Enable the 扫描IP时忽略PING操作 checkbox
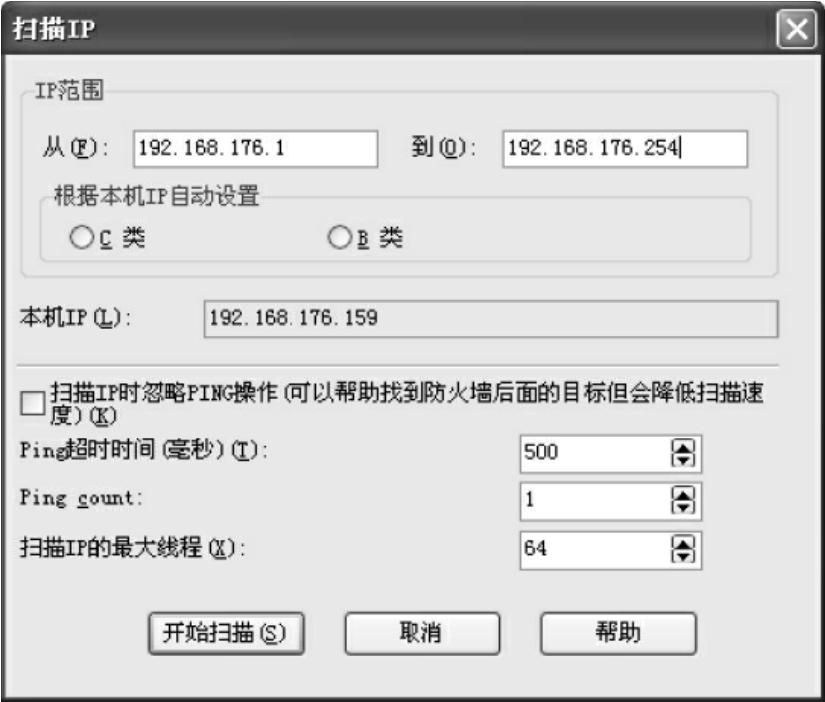Image resolution: width=825 pixels, height=702 pixels. (x=32, y=404)
